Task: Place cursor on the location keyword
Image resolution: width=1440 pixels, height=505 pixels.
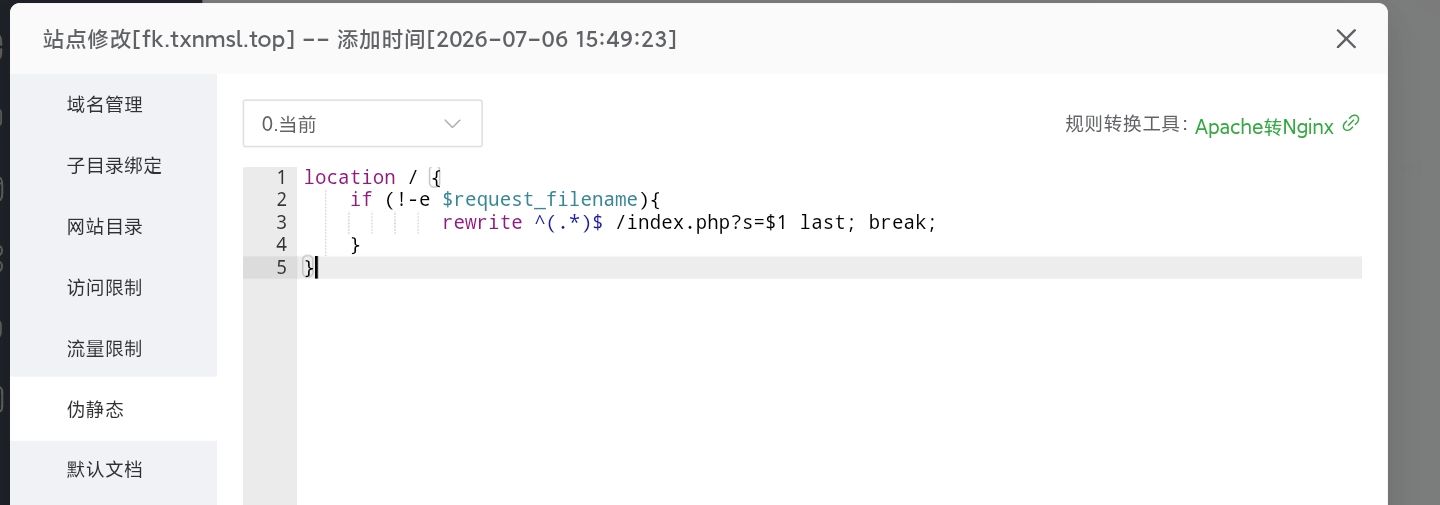Action: click(x=350, y=177)
